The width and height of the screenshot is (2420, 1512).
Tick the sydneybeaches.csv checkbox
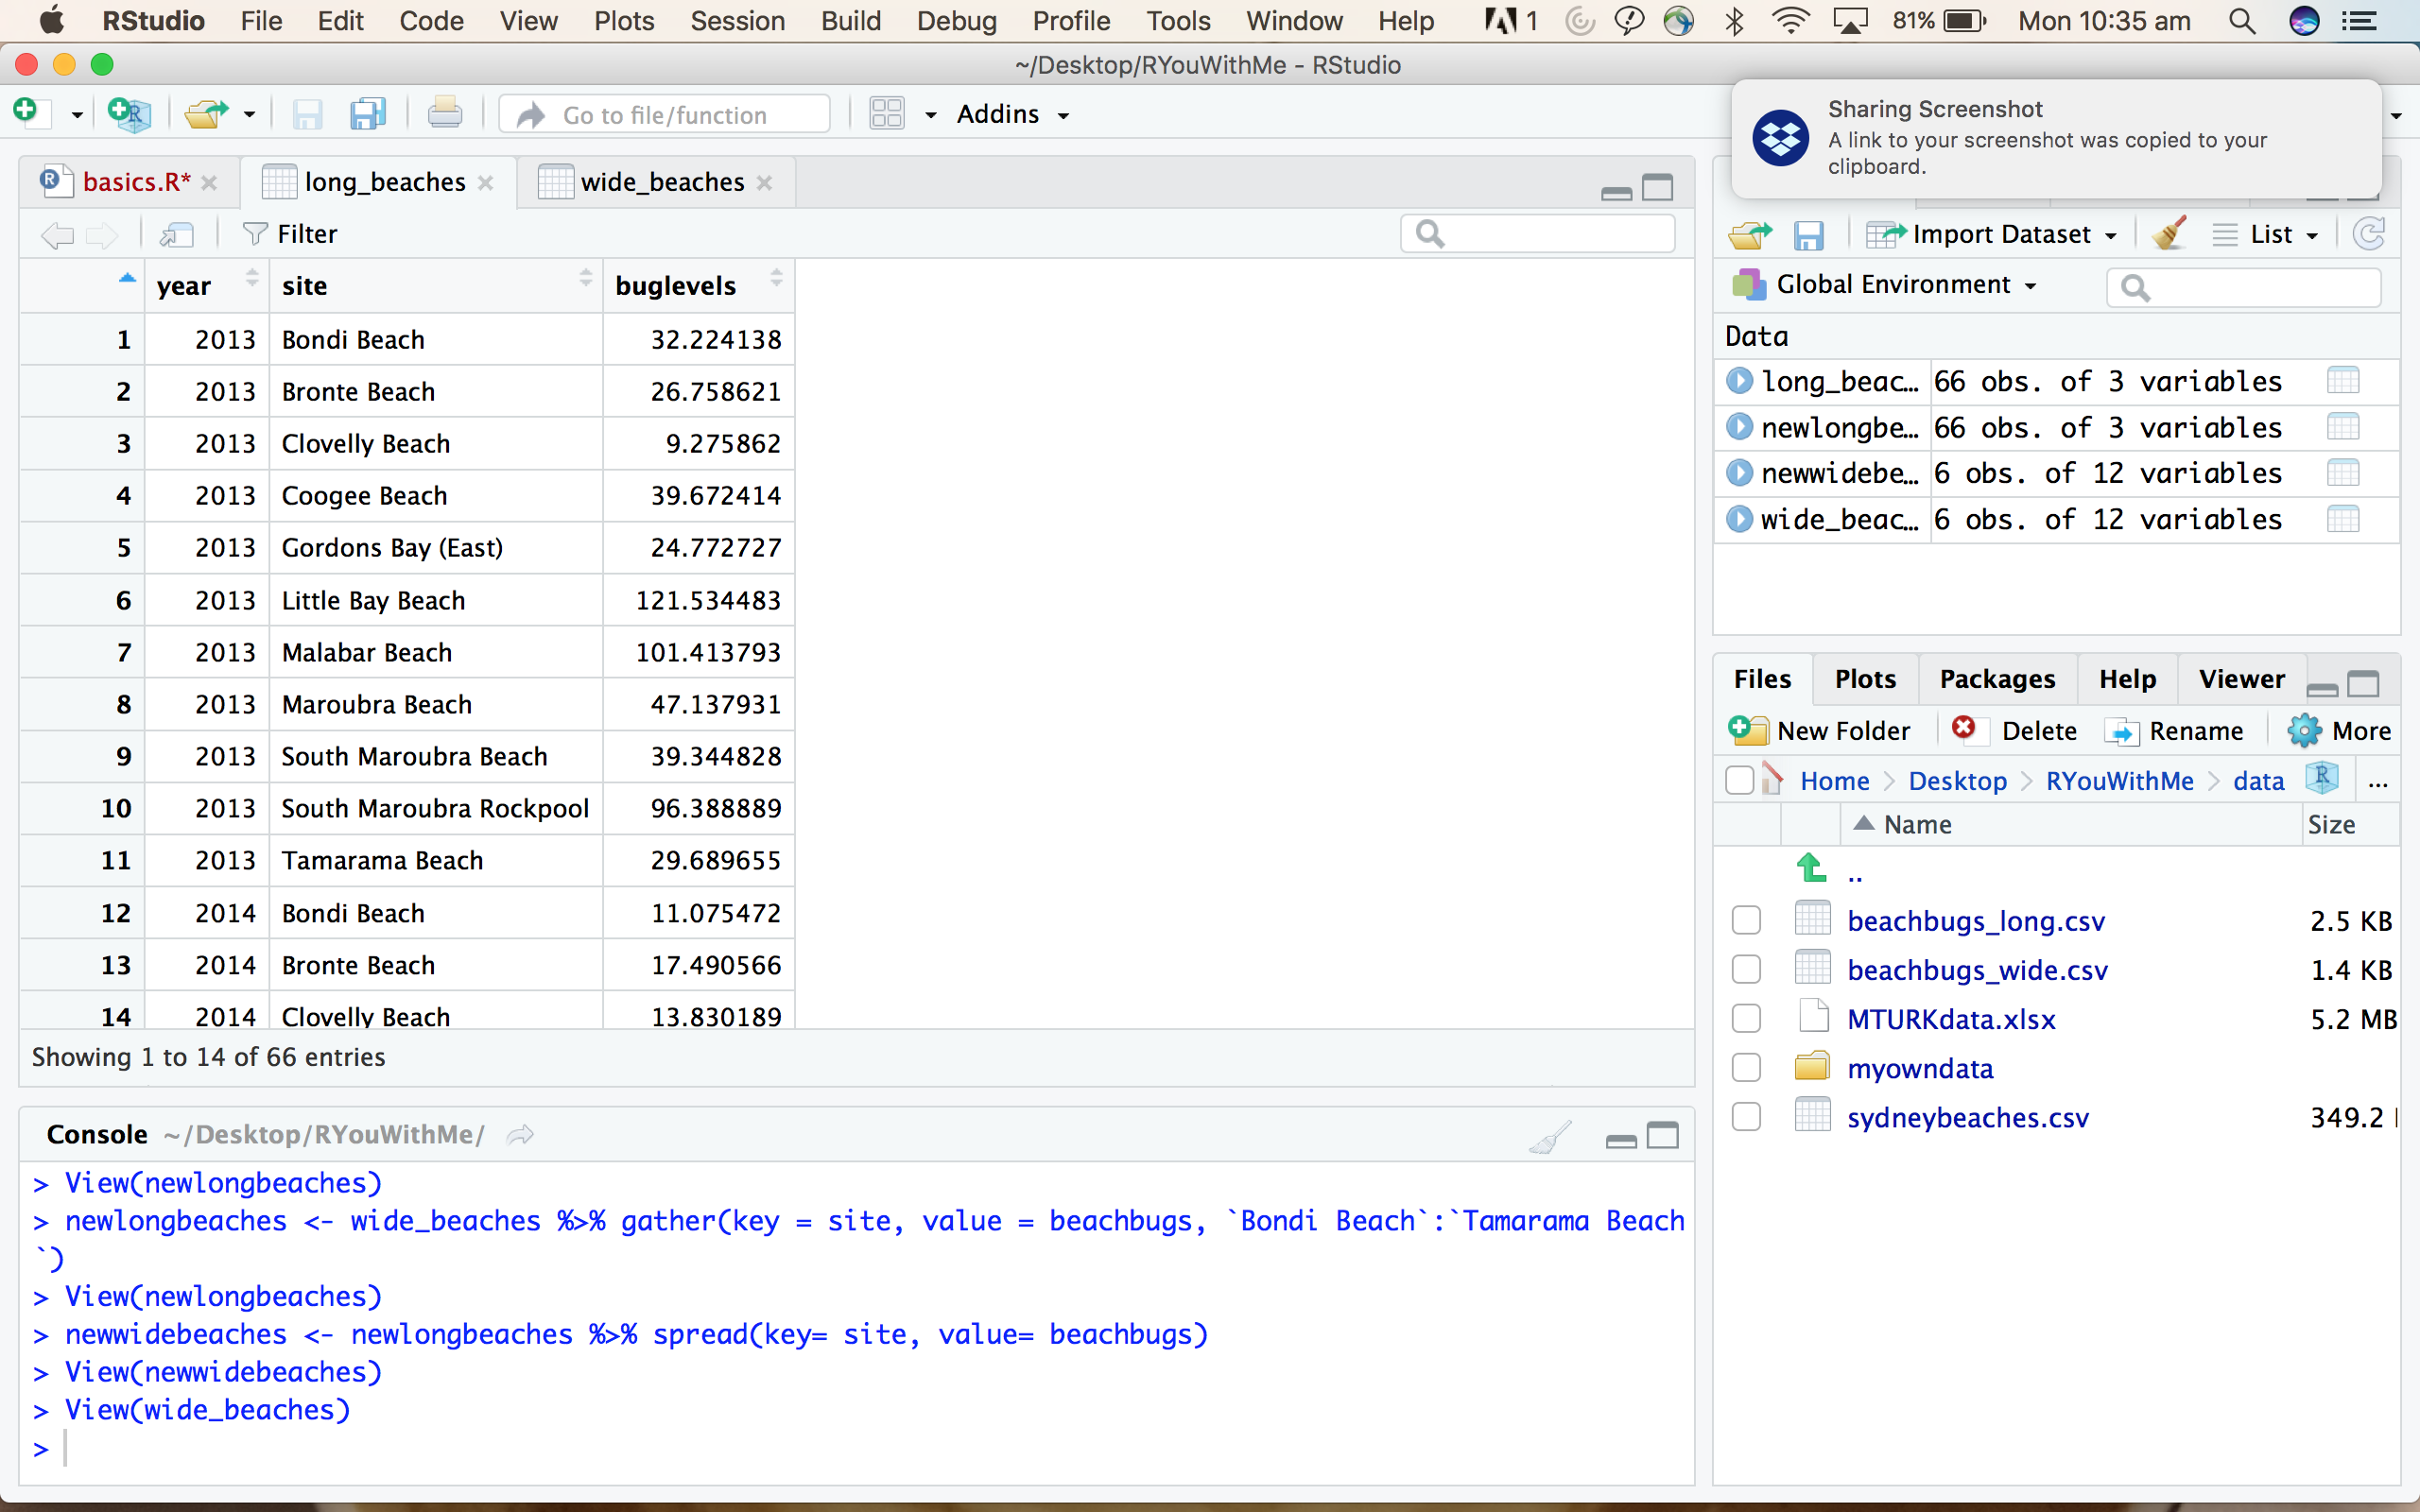point(1746,1116)
